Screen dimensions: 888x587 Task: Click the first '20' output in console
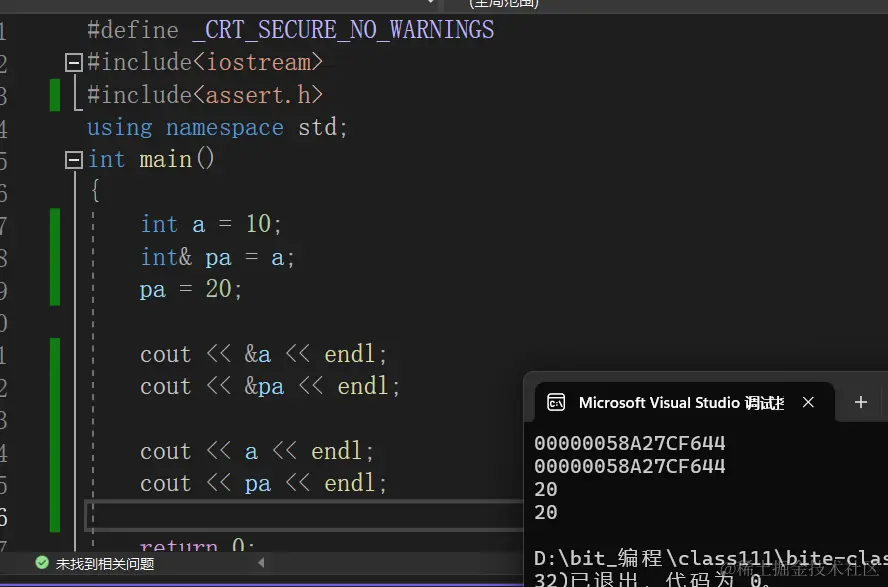point(546,489)
